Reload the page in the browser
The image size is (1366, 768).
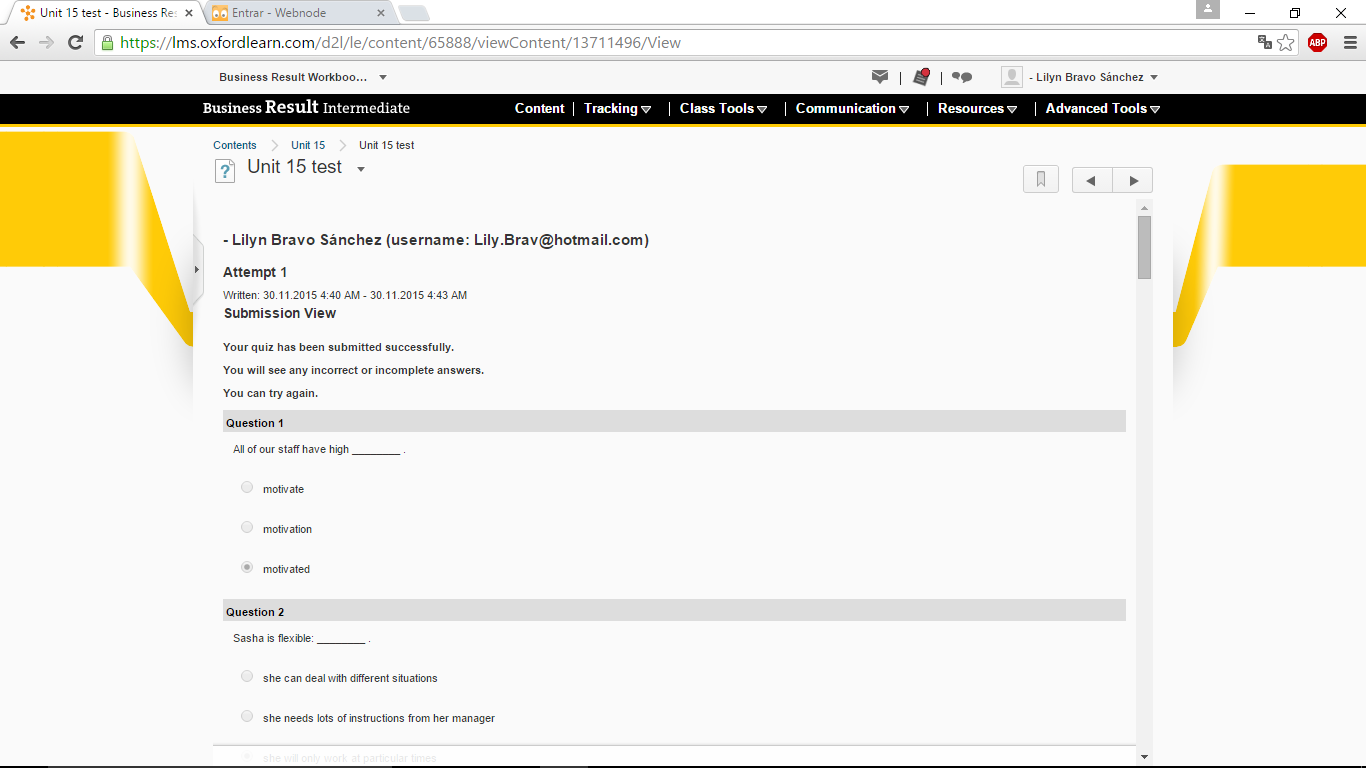click(x=75, y=42)
